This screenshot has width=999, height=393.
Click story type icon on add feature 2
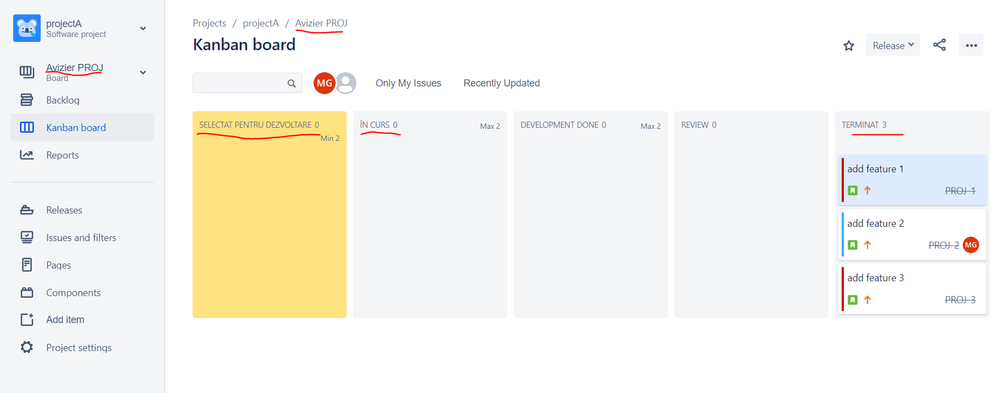pyautogui.click(x=852, y=245)
